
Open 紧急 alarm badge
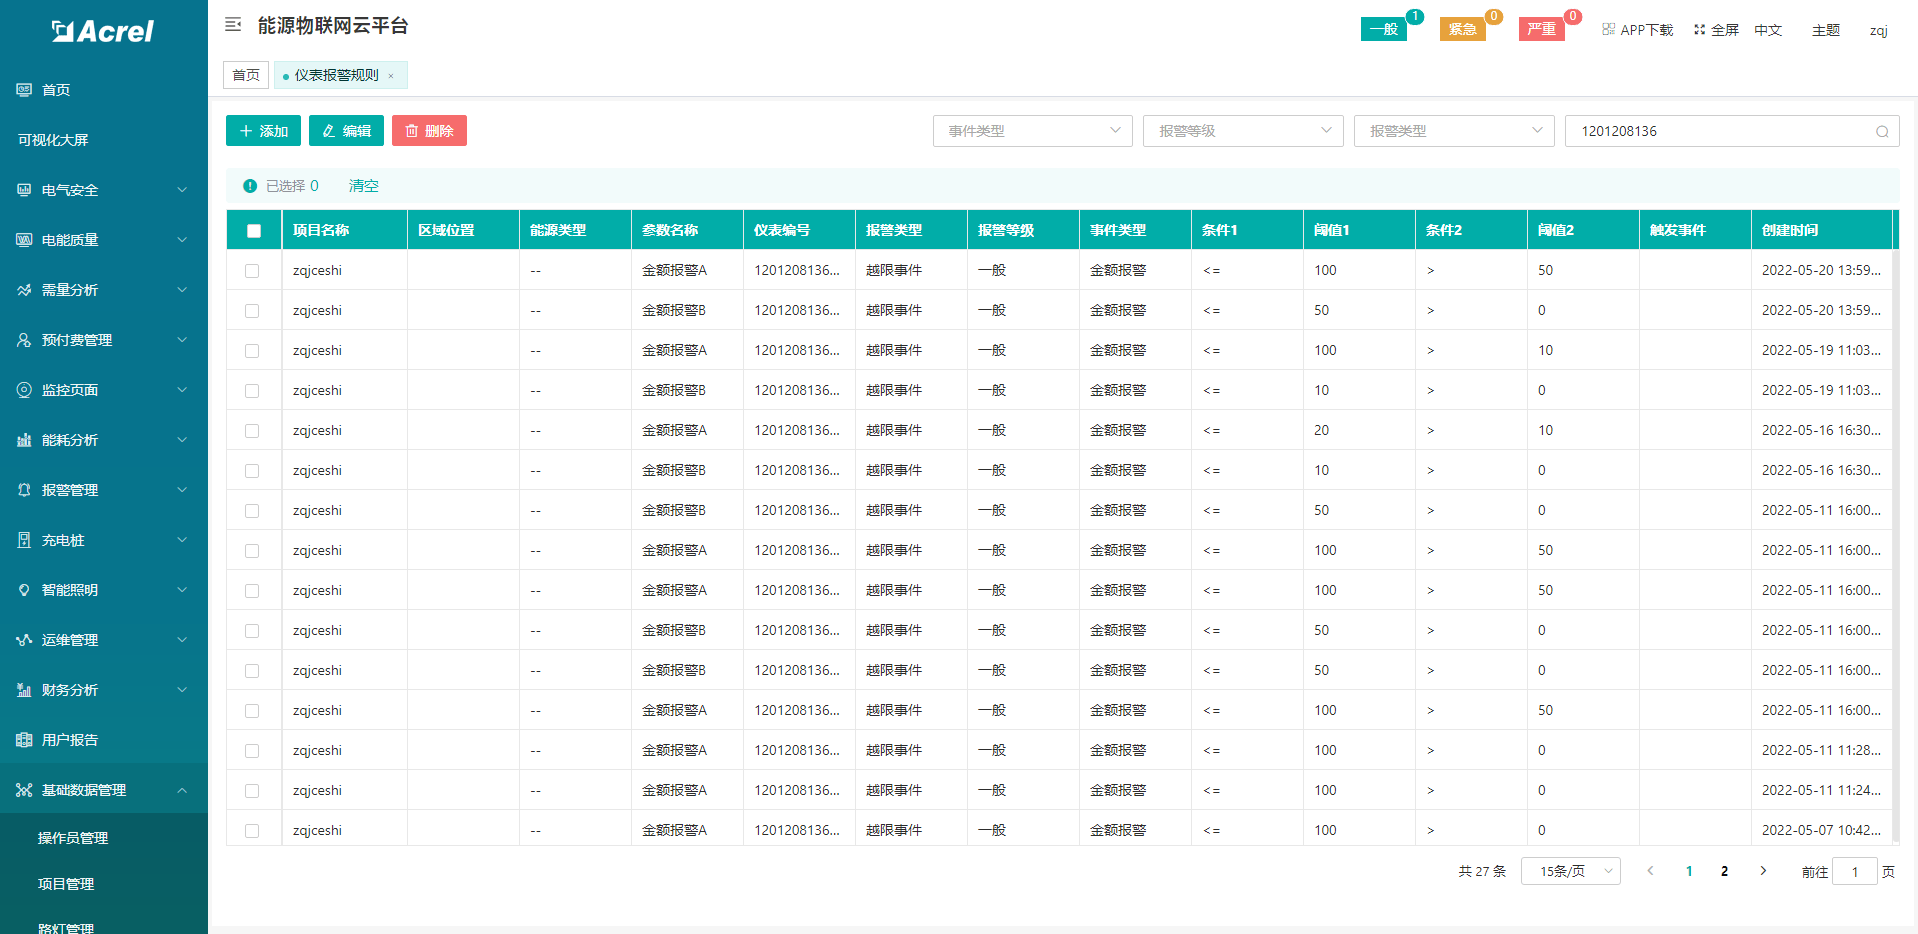pyautogui.click(x=1462, y=29)
